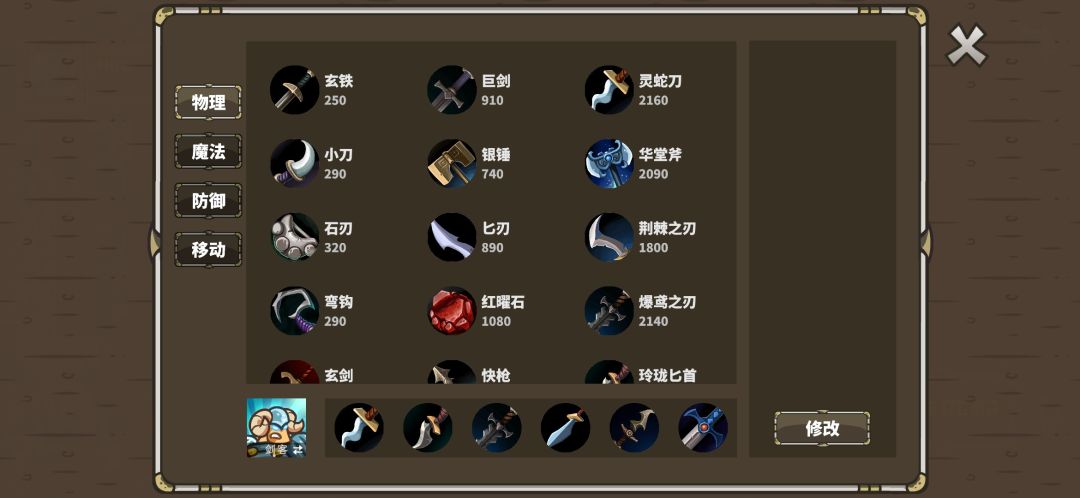This screenshot has height=498, width=1080.
Task: Open the 魔法 category tab
Action: [x=208, y=152]
